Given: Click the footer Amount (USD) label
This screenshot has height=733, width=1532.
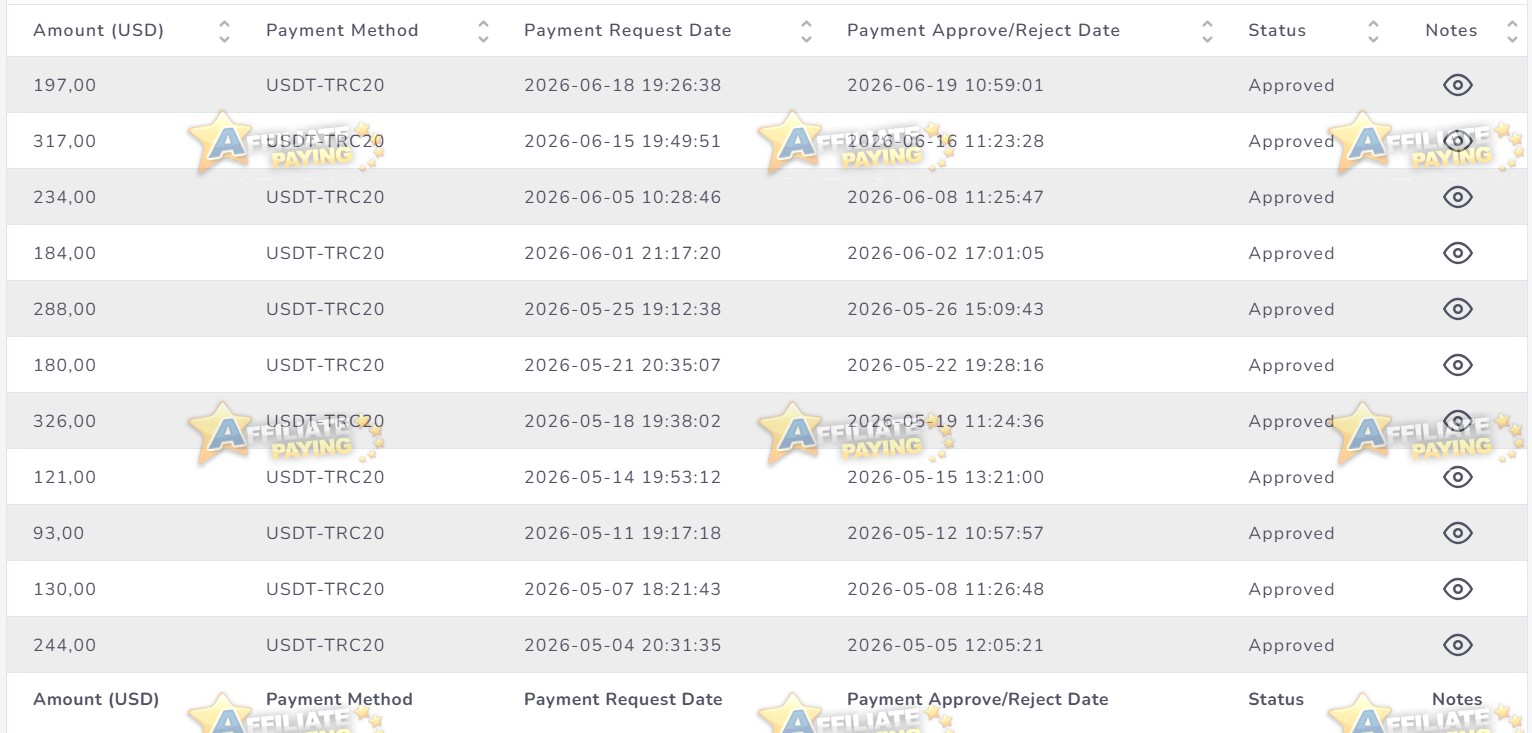Looking at the screenshot, I should tap(96, 699).
